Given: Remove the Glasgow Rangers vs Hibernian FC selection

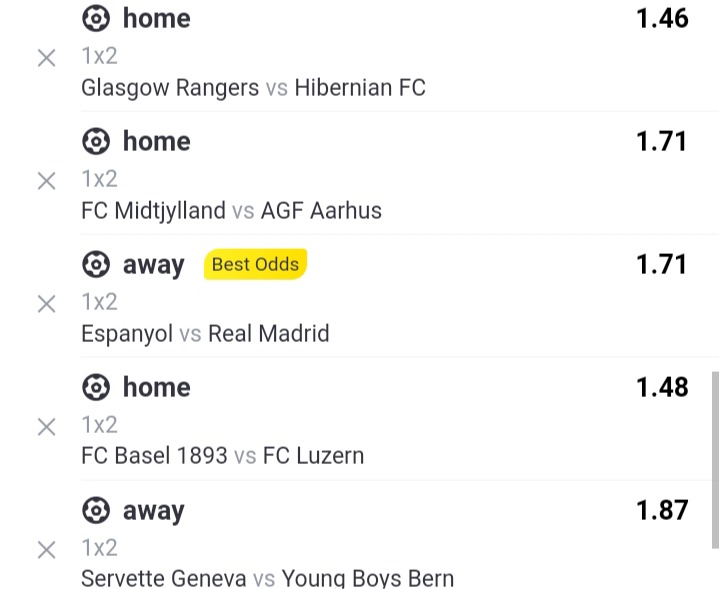Looking at the screenshot, I should [46, 58].
